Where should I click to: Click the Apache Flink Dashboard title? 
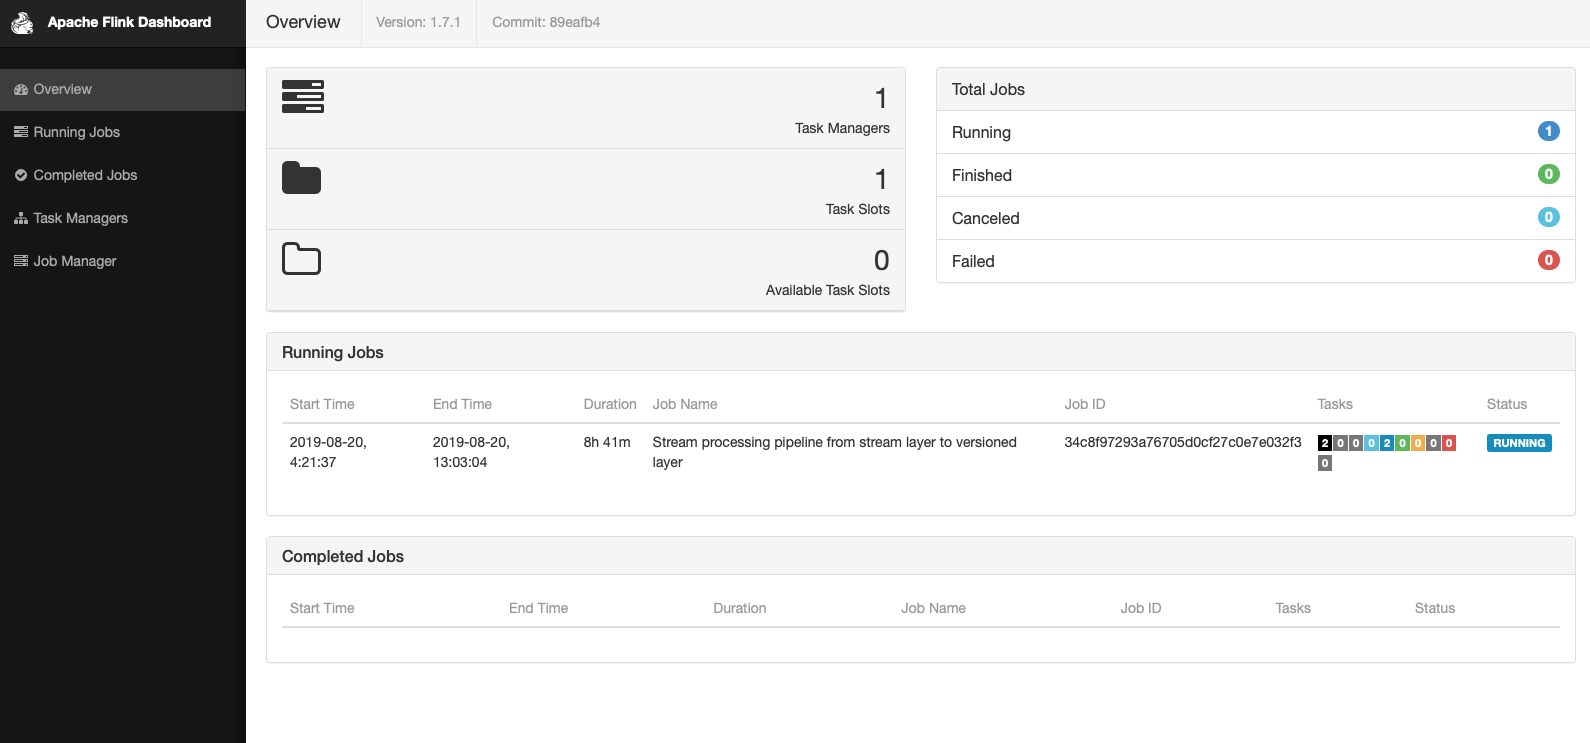click(129, 22)
